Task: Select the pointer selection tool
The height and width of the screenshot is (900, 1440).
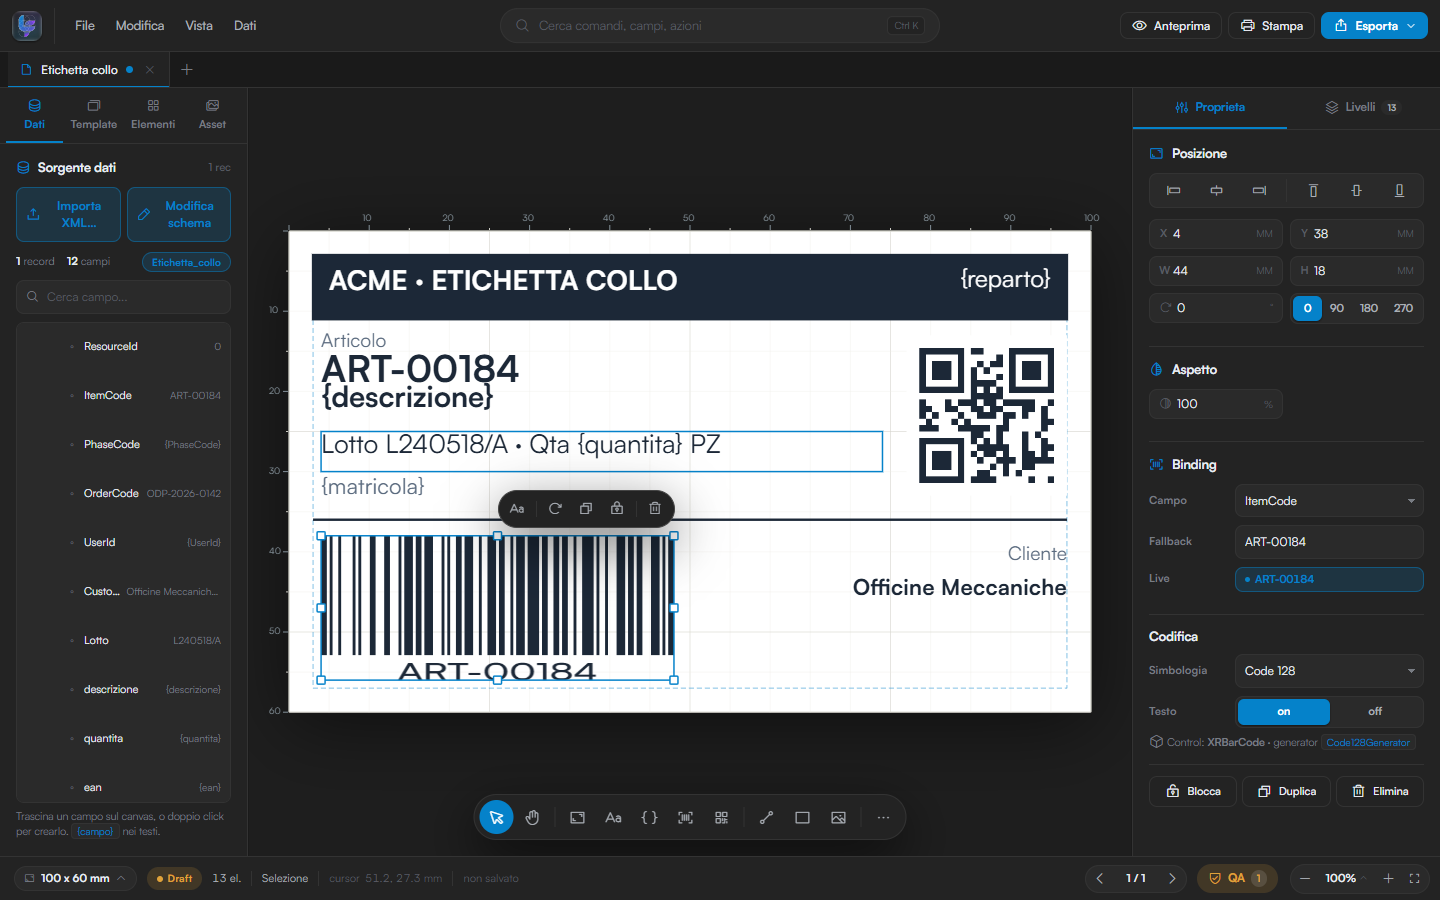Action: (x=496, y=817)
